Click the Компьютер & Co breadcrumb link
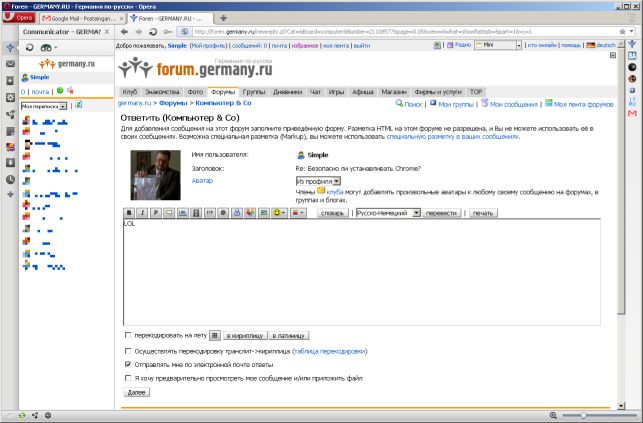 click(223, 103)
